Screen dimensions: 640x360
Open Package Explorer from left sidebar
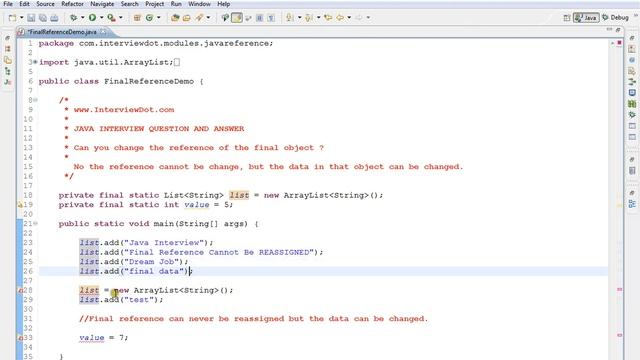point(8,49)
